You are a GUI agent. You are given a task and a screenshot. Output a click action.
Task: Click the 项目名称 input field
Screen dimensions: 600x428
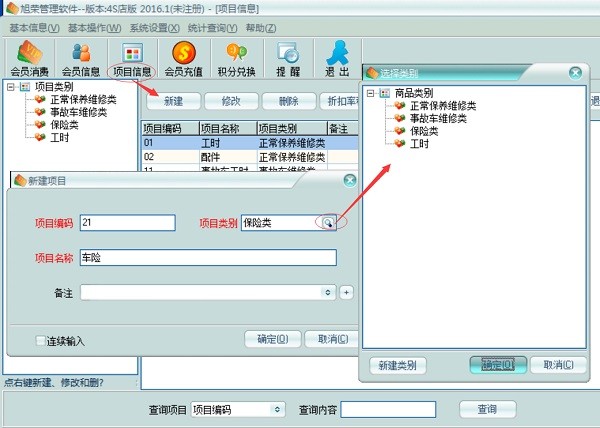(208, 257)
